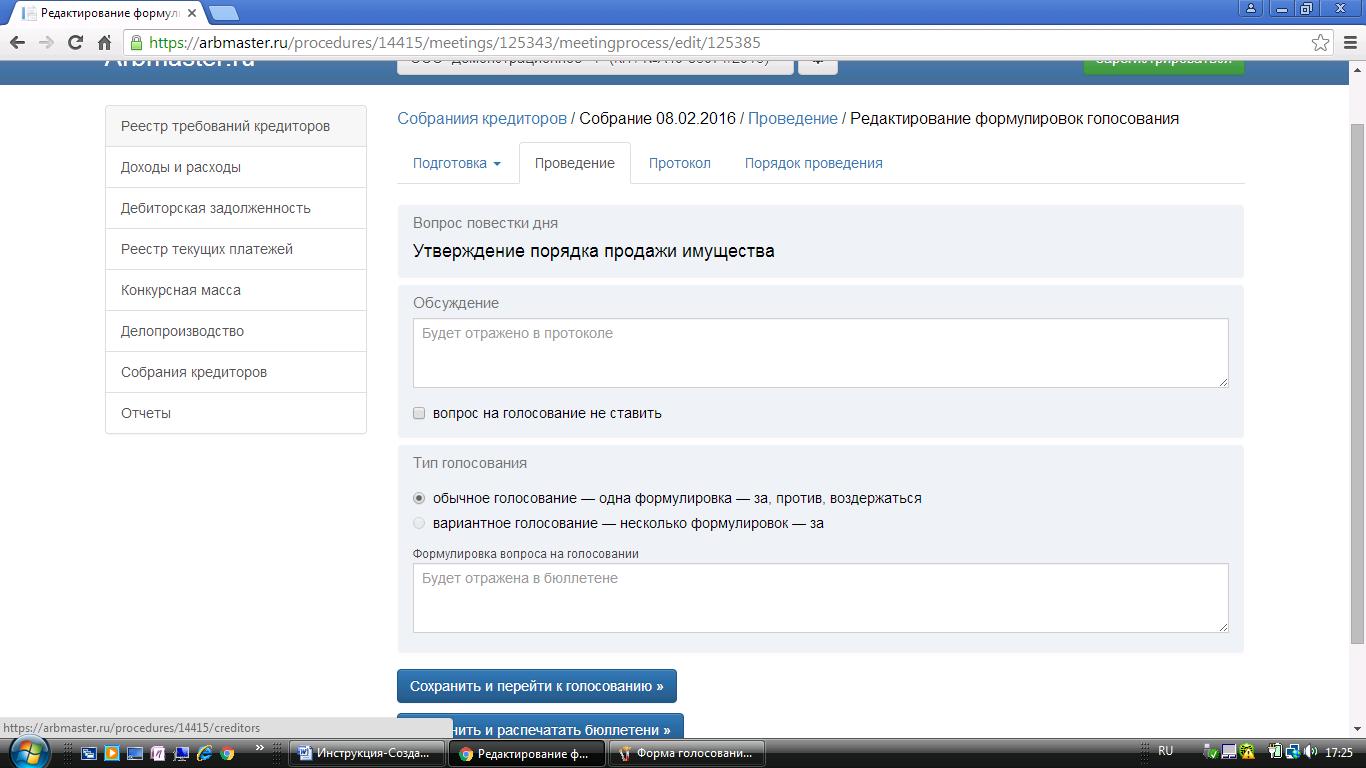Bookmark the page with the star icon
Screen dimensions: 1366x768
(x=1321, y=42)
